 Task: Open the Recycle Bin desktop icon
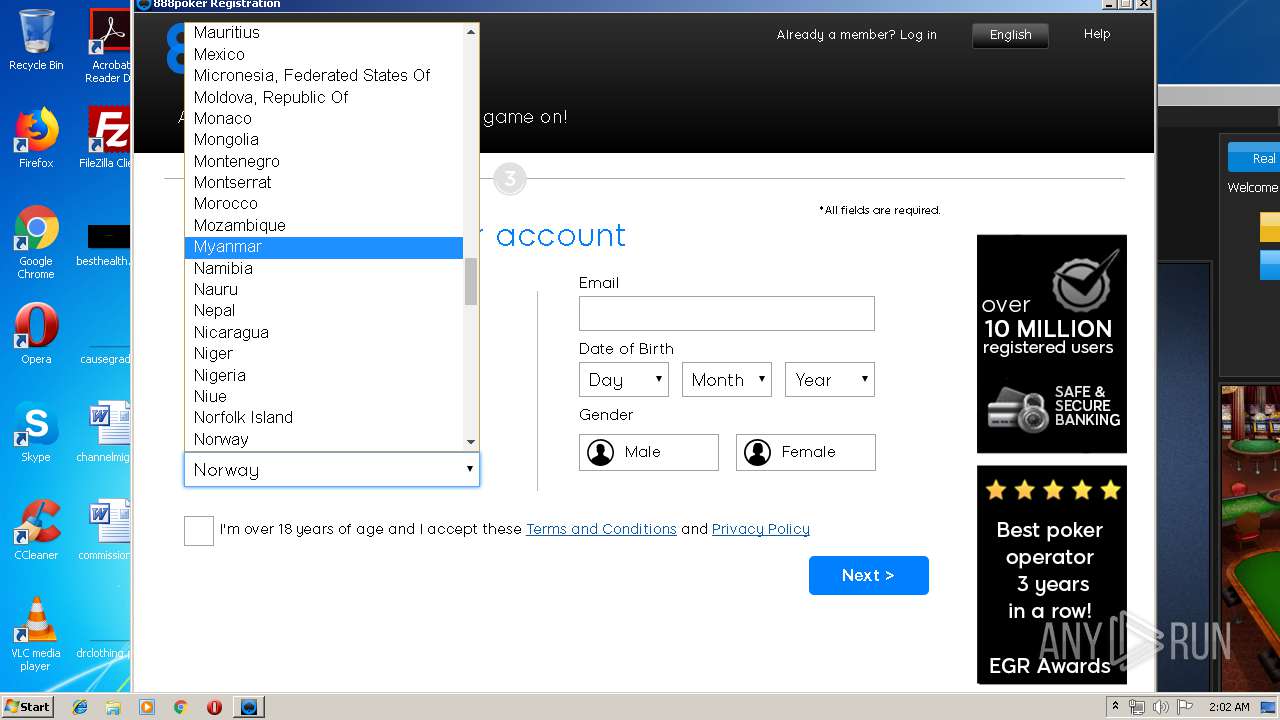tap(36, 40)
